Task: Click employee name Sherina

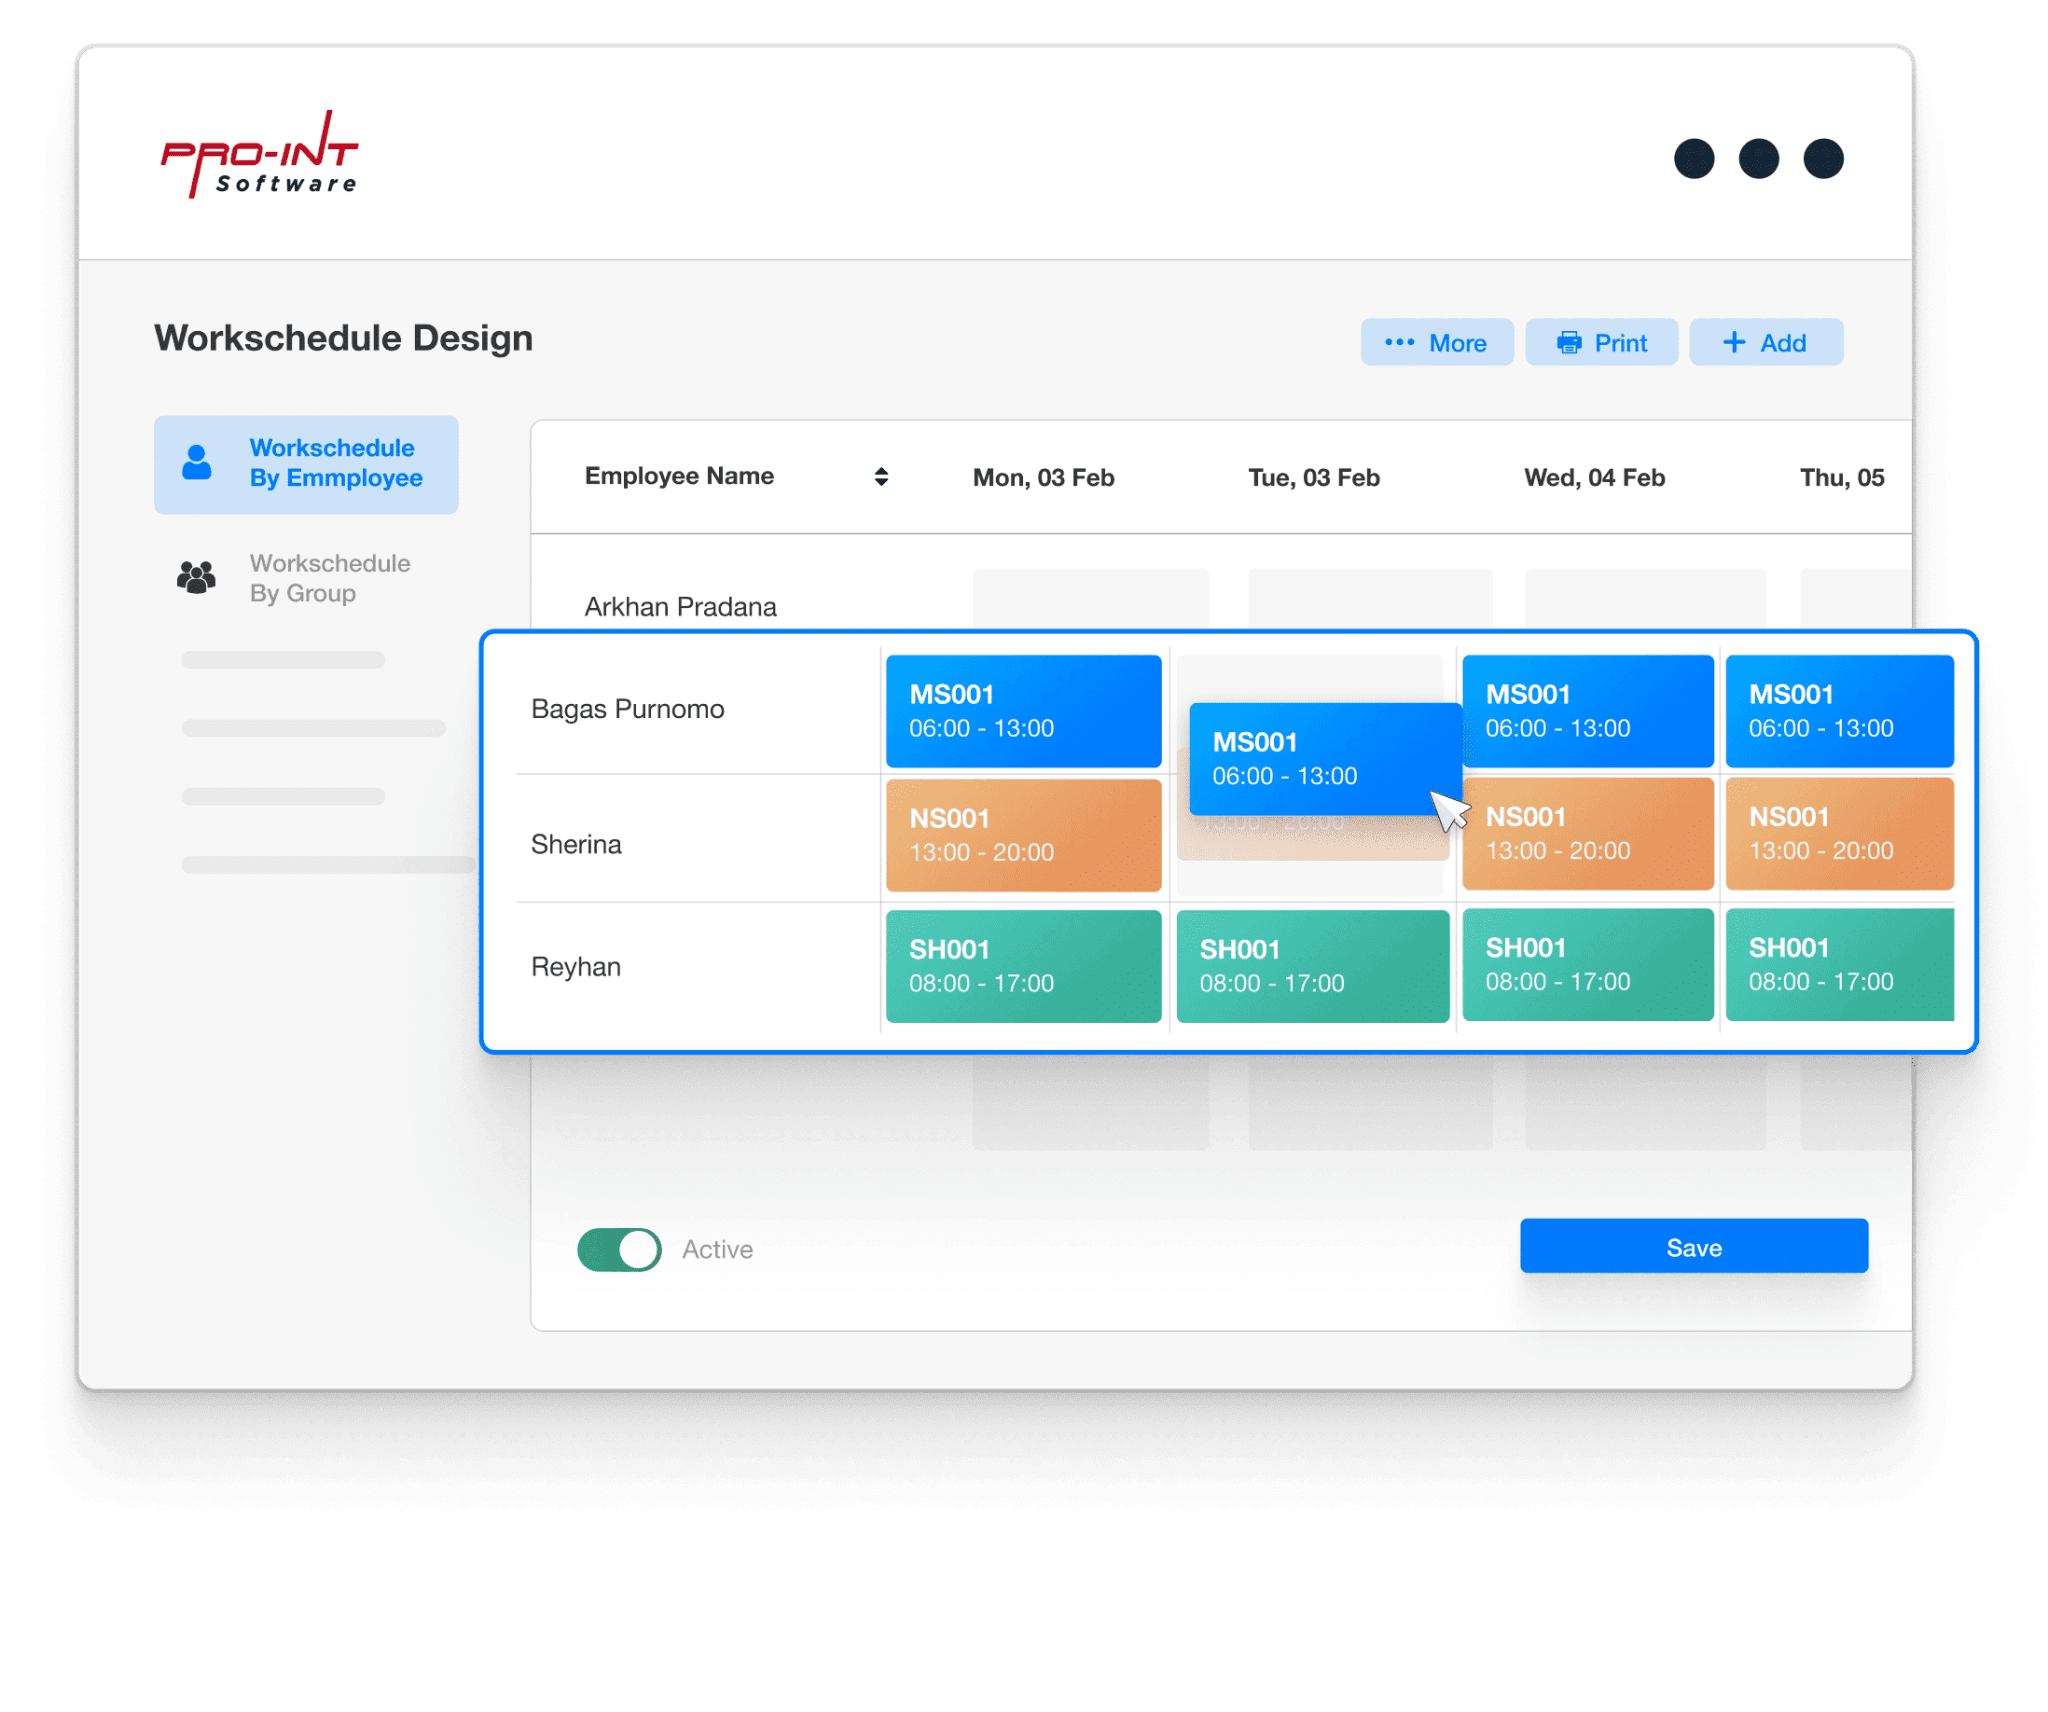Action: point(576,844)
